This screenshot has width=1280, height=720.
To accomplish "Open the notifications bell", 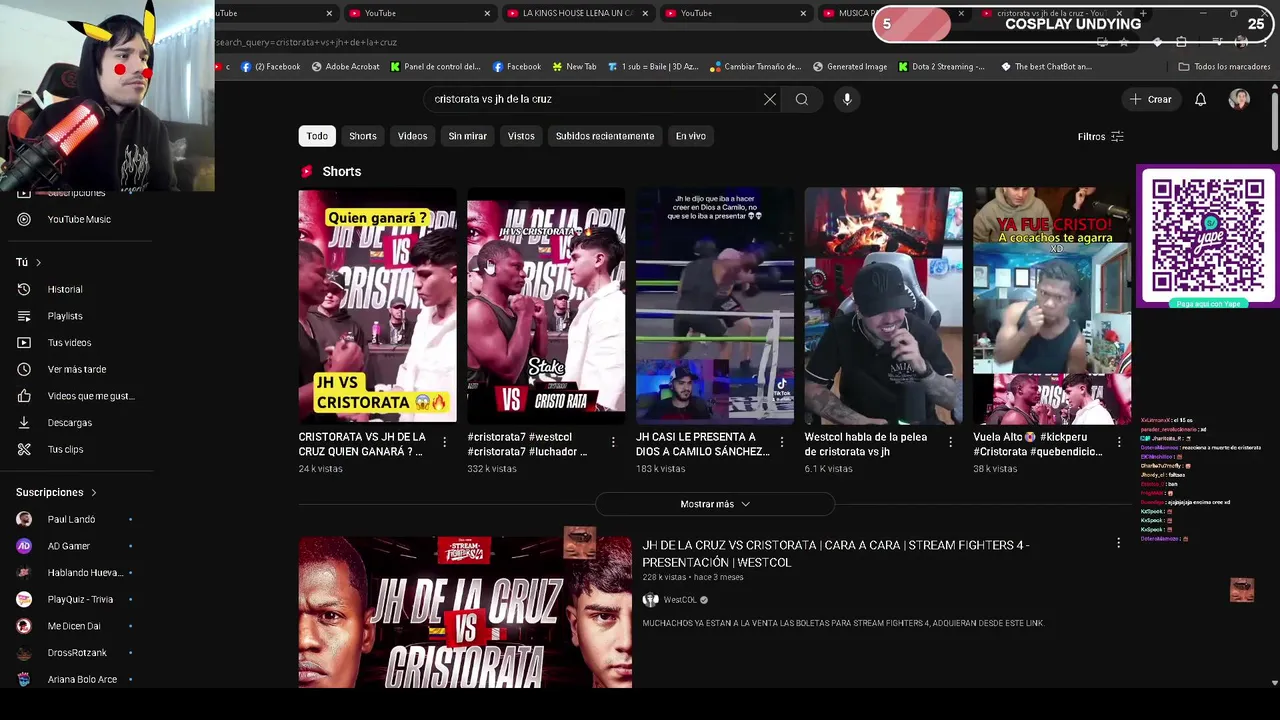I will tap(1201, 99).
